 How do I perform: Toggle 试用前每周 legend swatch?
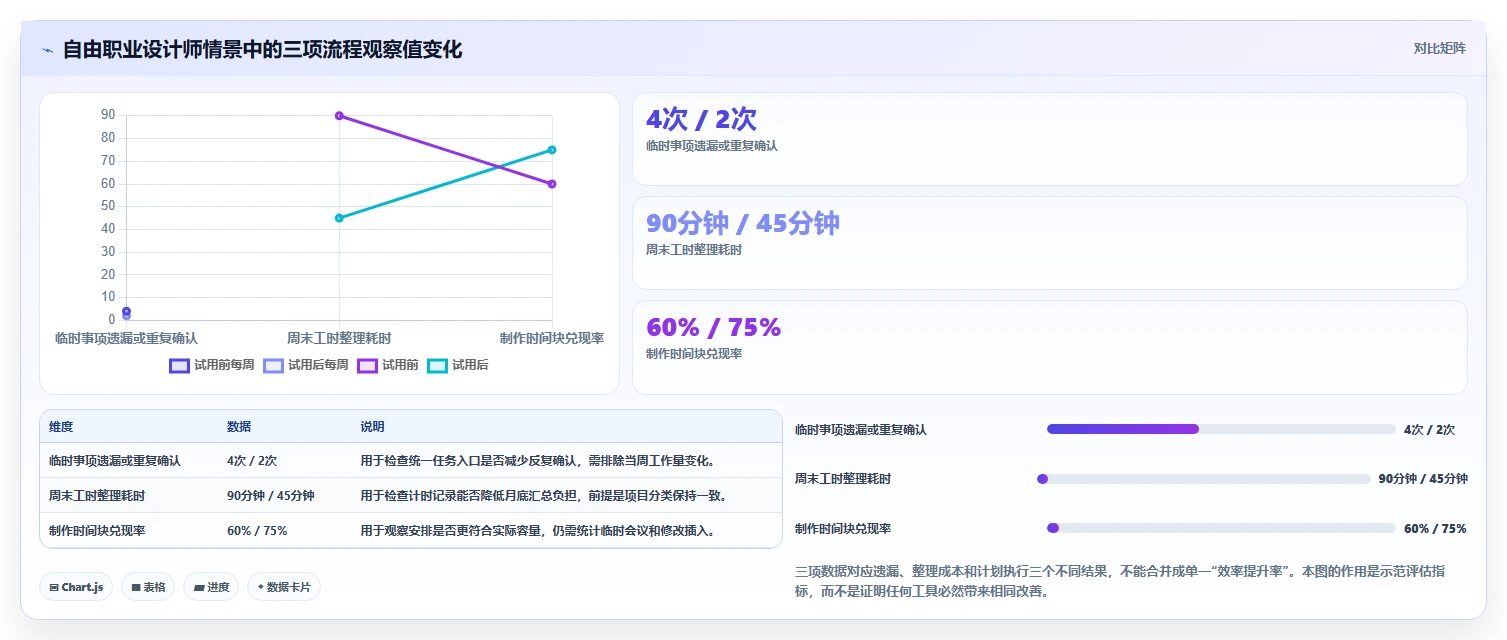179,366
